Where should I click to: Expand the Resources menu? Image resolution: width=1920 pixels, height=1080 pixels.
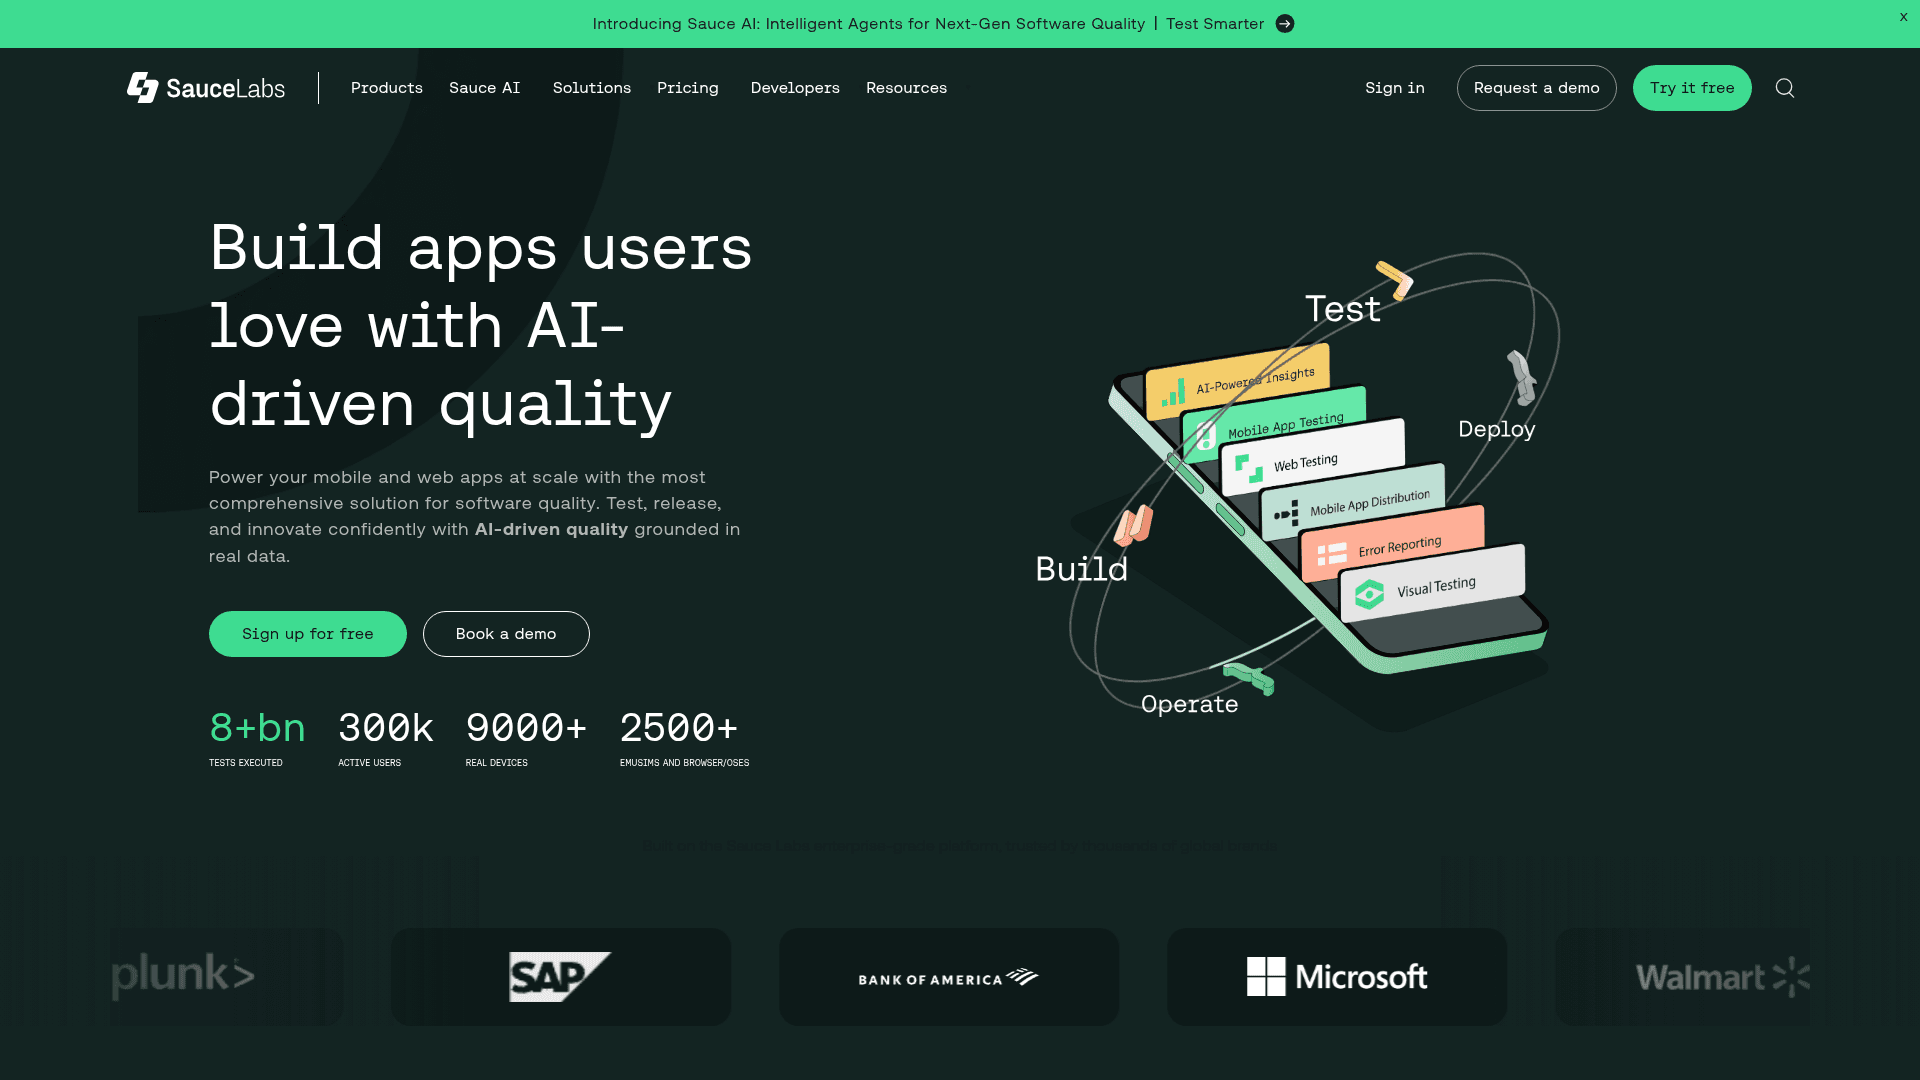point(906,88)
